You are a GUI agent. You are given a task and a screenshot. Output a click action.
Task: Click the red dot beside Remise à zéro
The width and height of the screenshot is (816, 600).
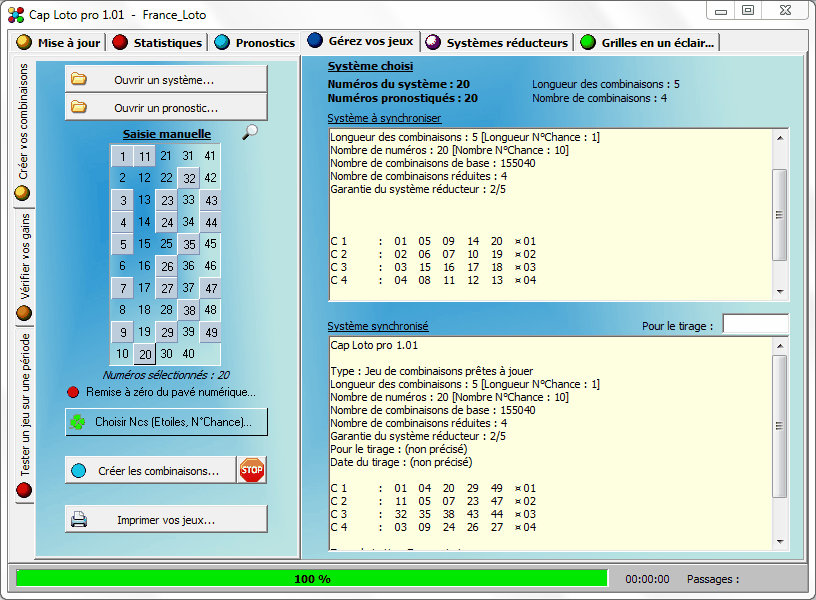(73, 392)
